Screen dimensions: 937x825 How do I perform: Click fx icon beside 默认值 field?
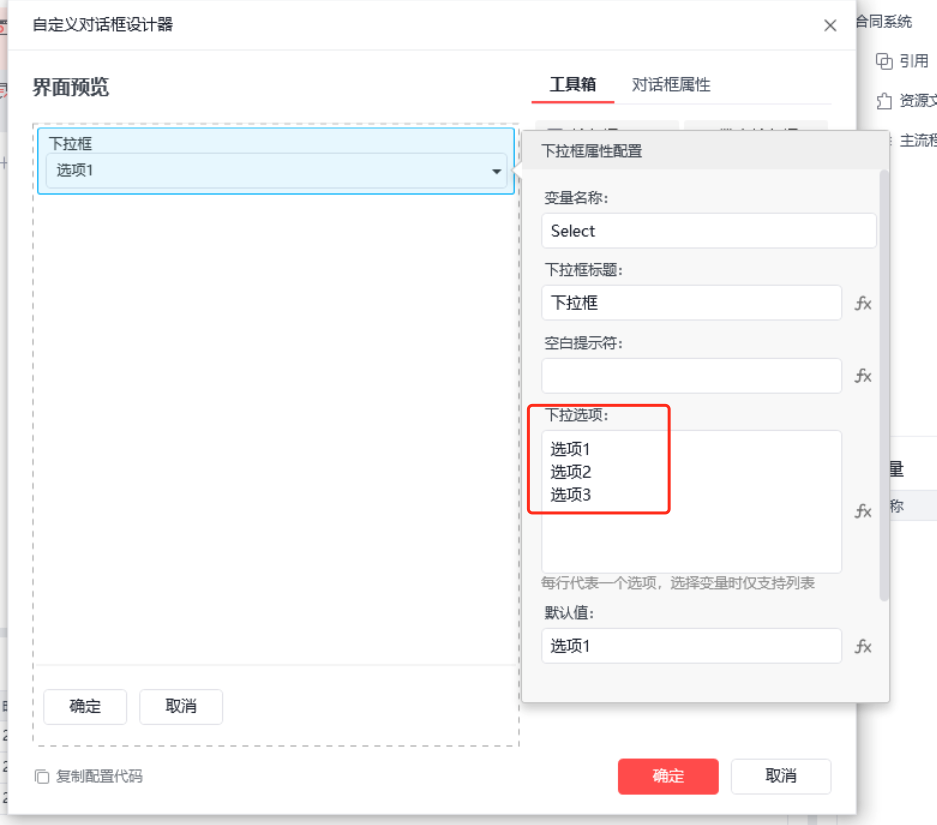863,646
